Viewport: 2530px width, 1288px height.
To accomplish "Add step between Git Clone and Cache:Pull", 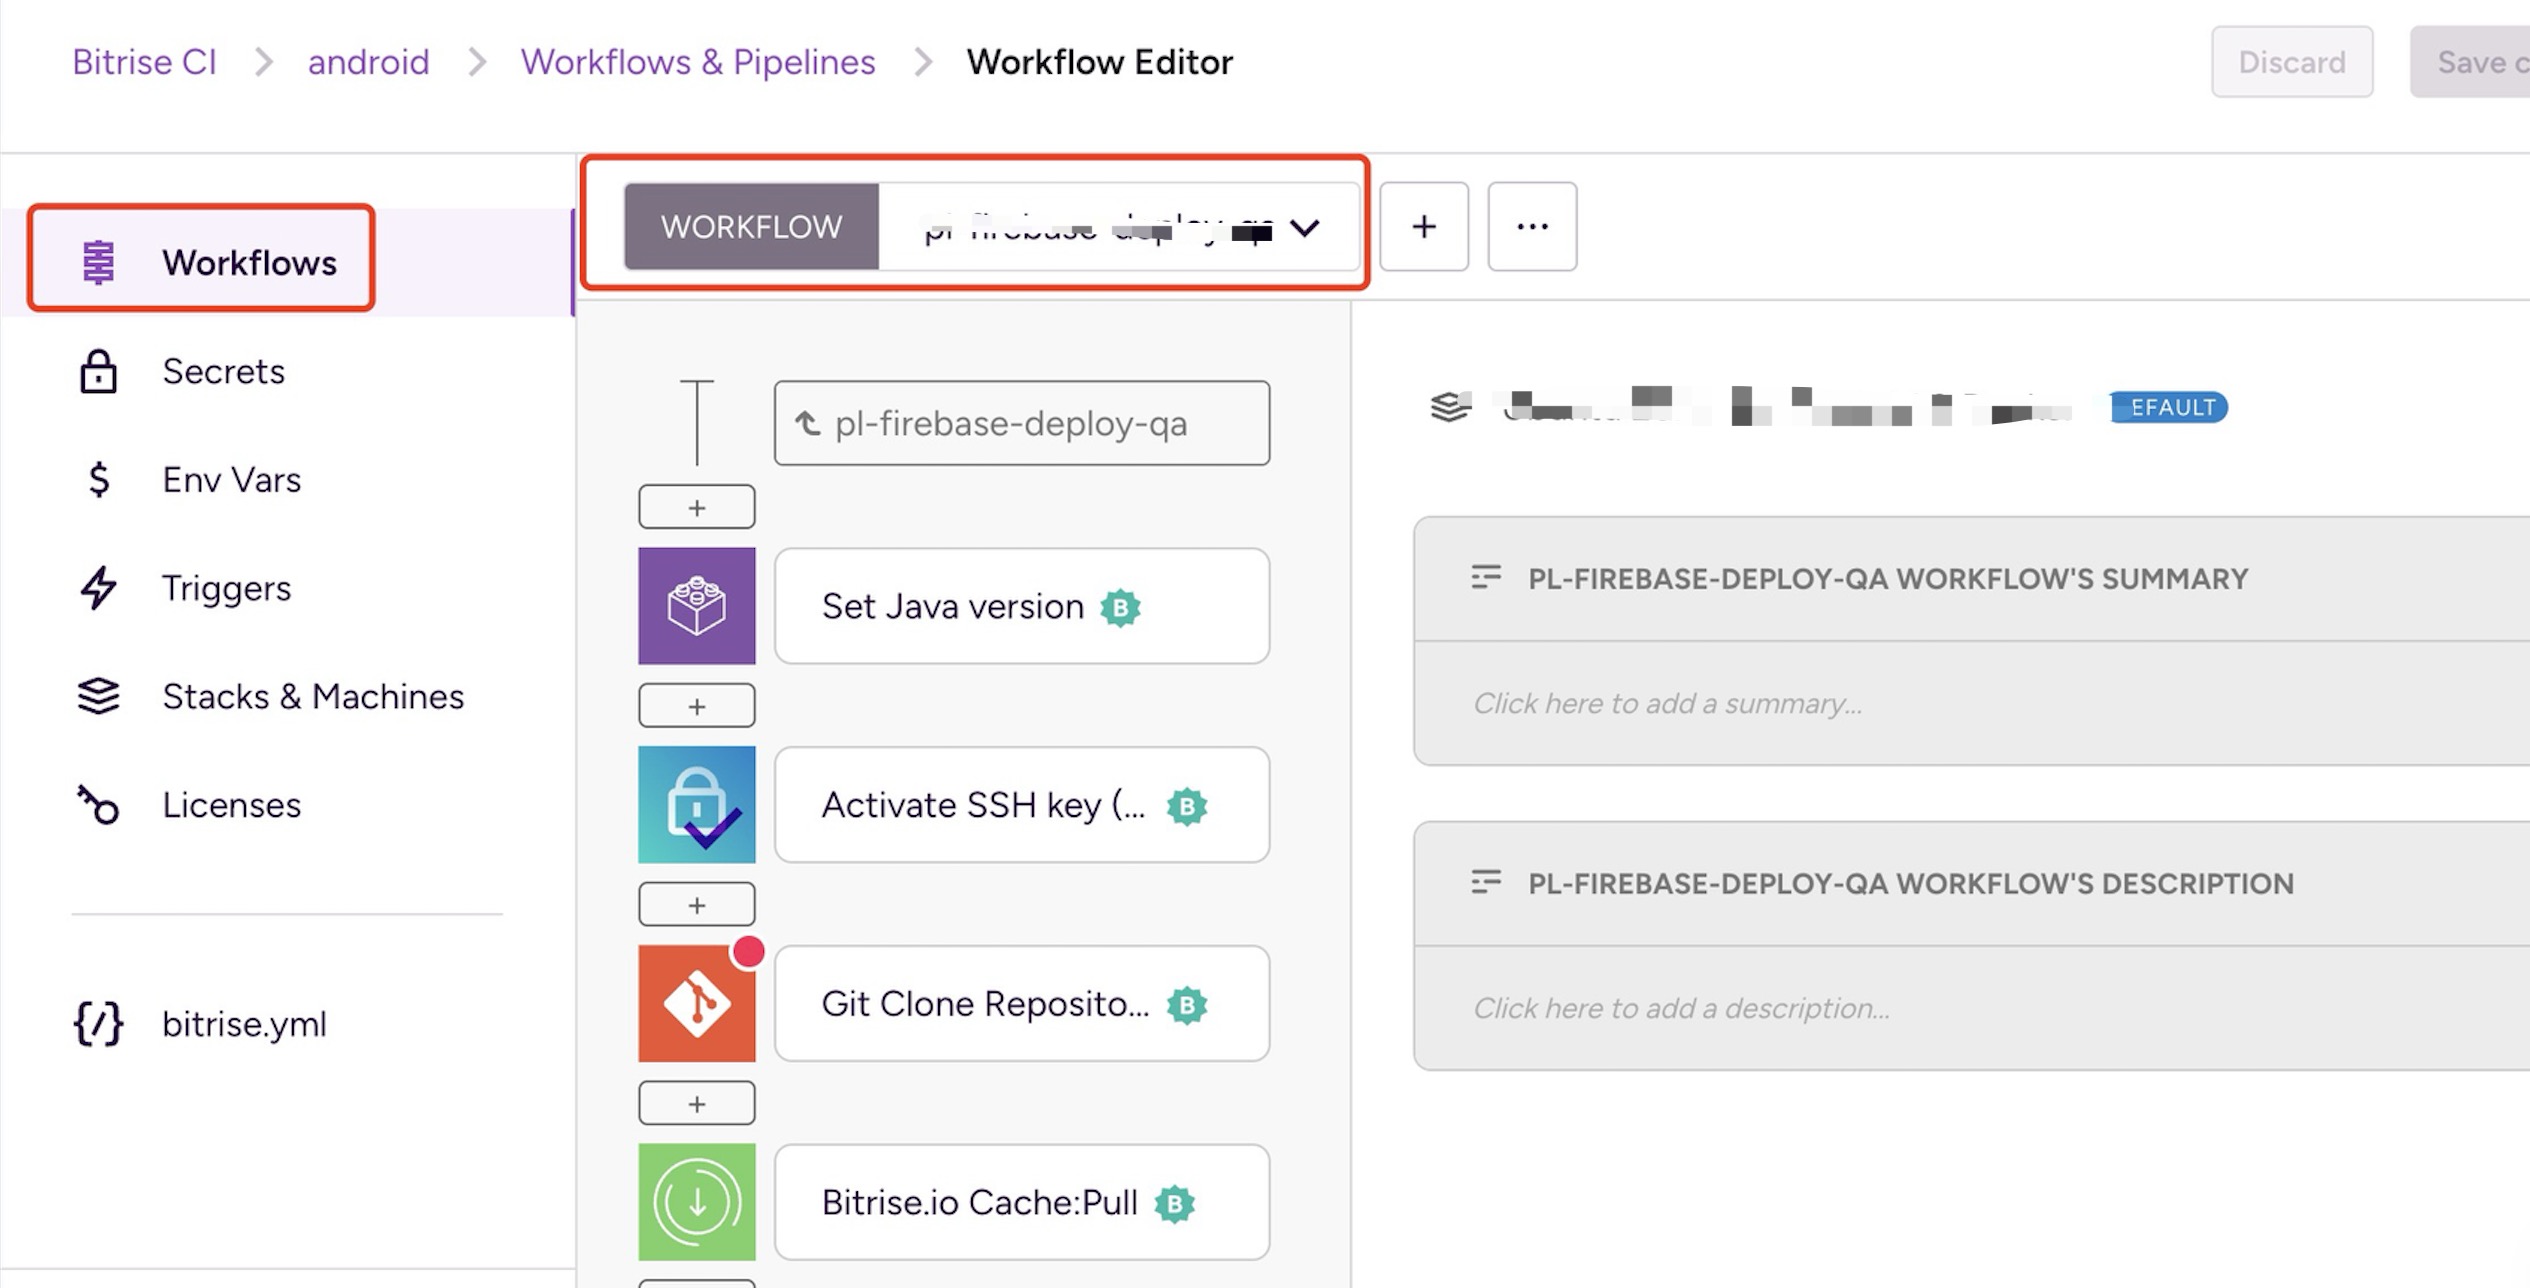I will pos(697,1104).
